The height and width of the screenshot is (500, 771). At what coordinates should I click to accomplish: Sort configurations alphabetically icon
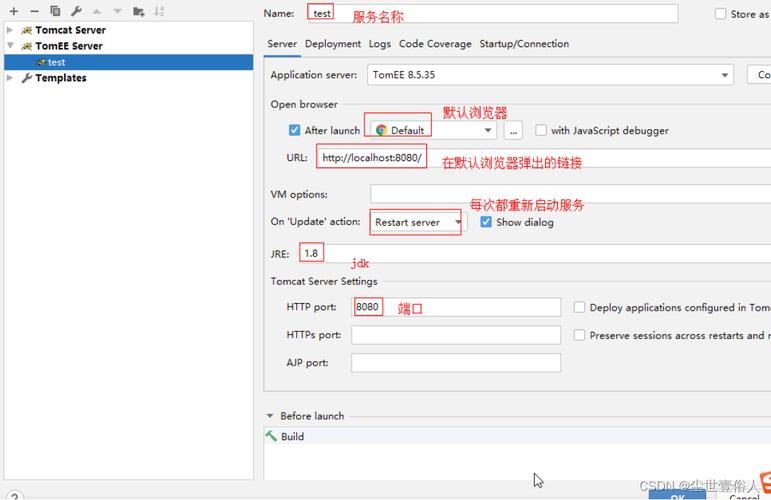(x=159, y=11)
